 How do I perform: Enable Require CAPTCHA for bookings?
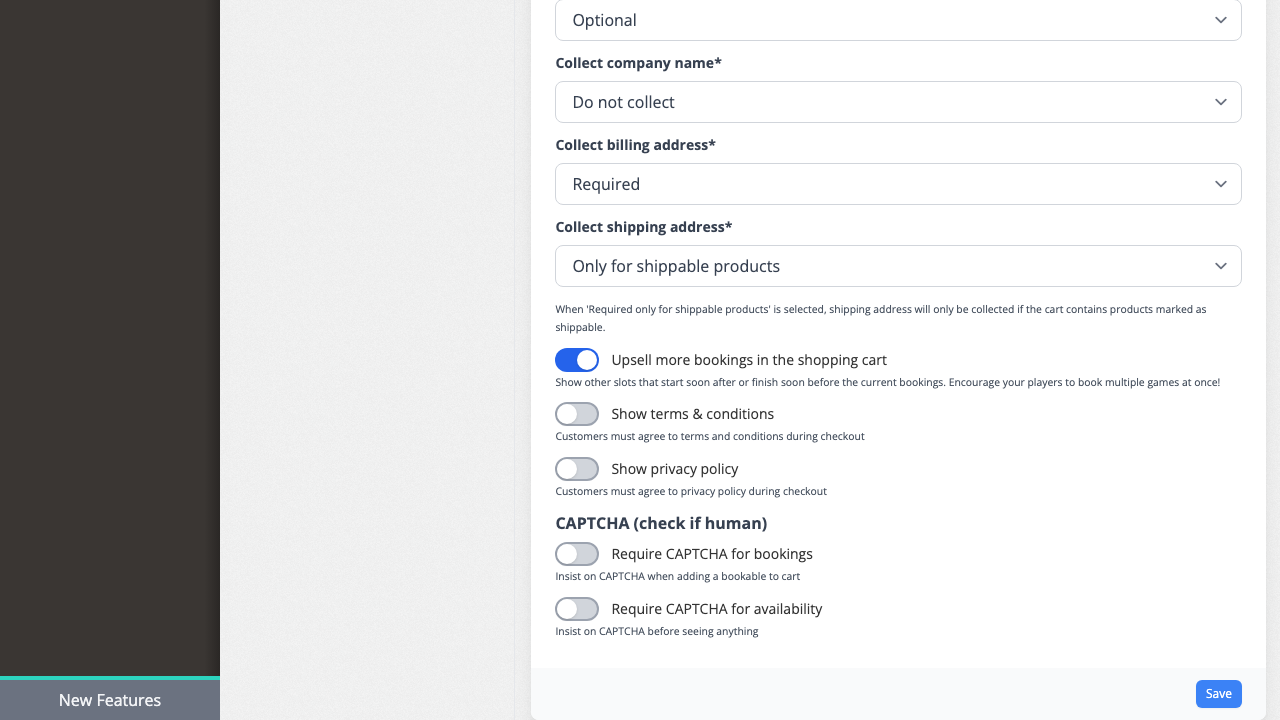coord(577,554)
